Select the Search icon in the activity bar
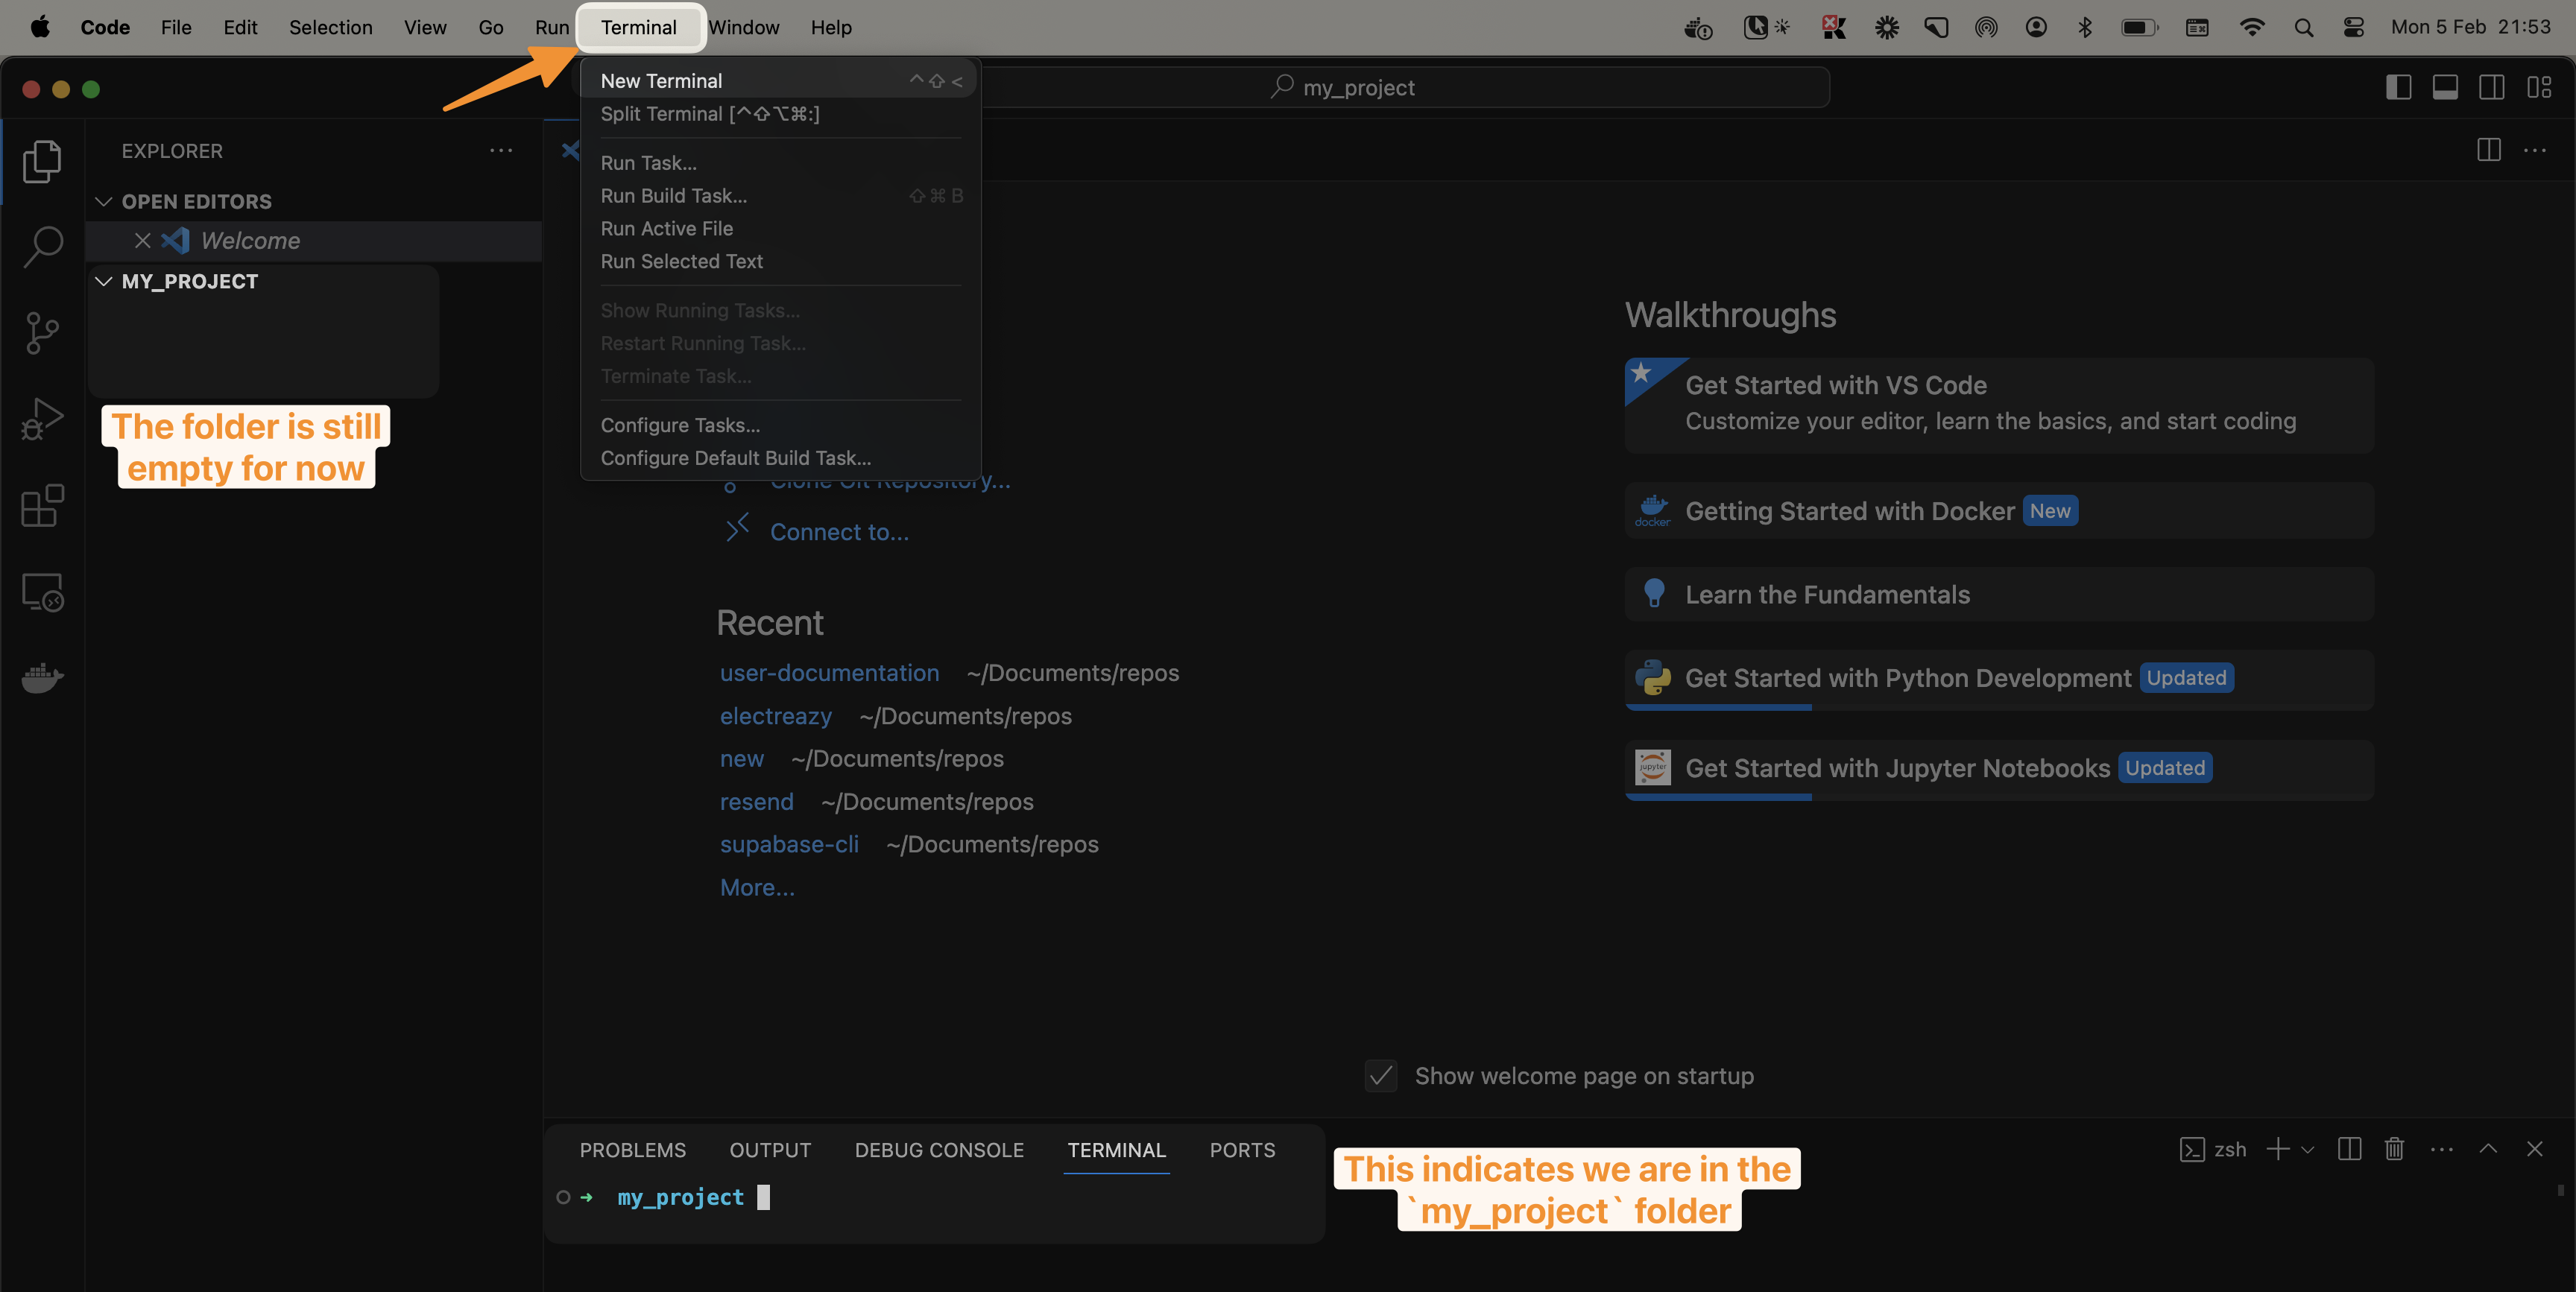The width and height of the screenshot is (2576, 1292). coord(42,246)
